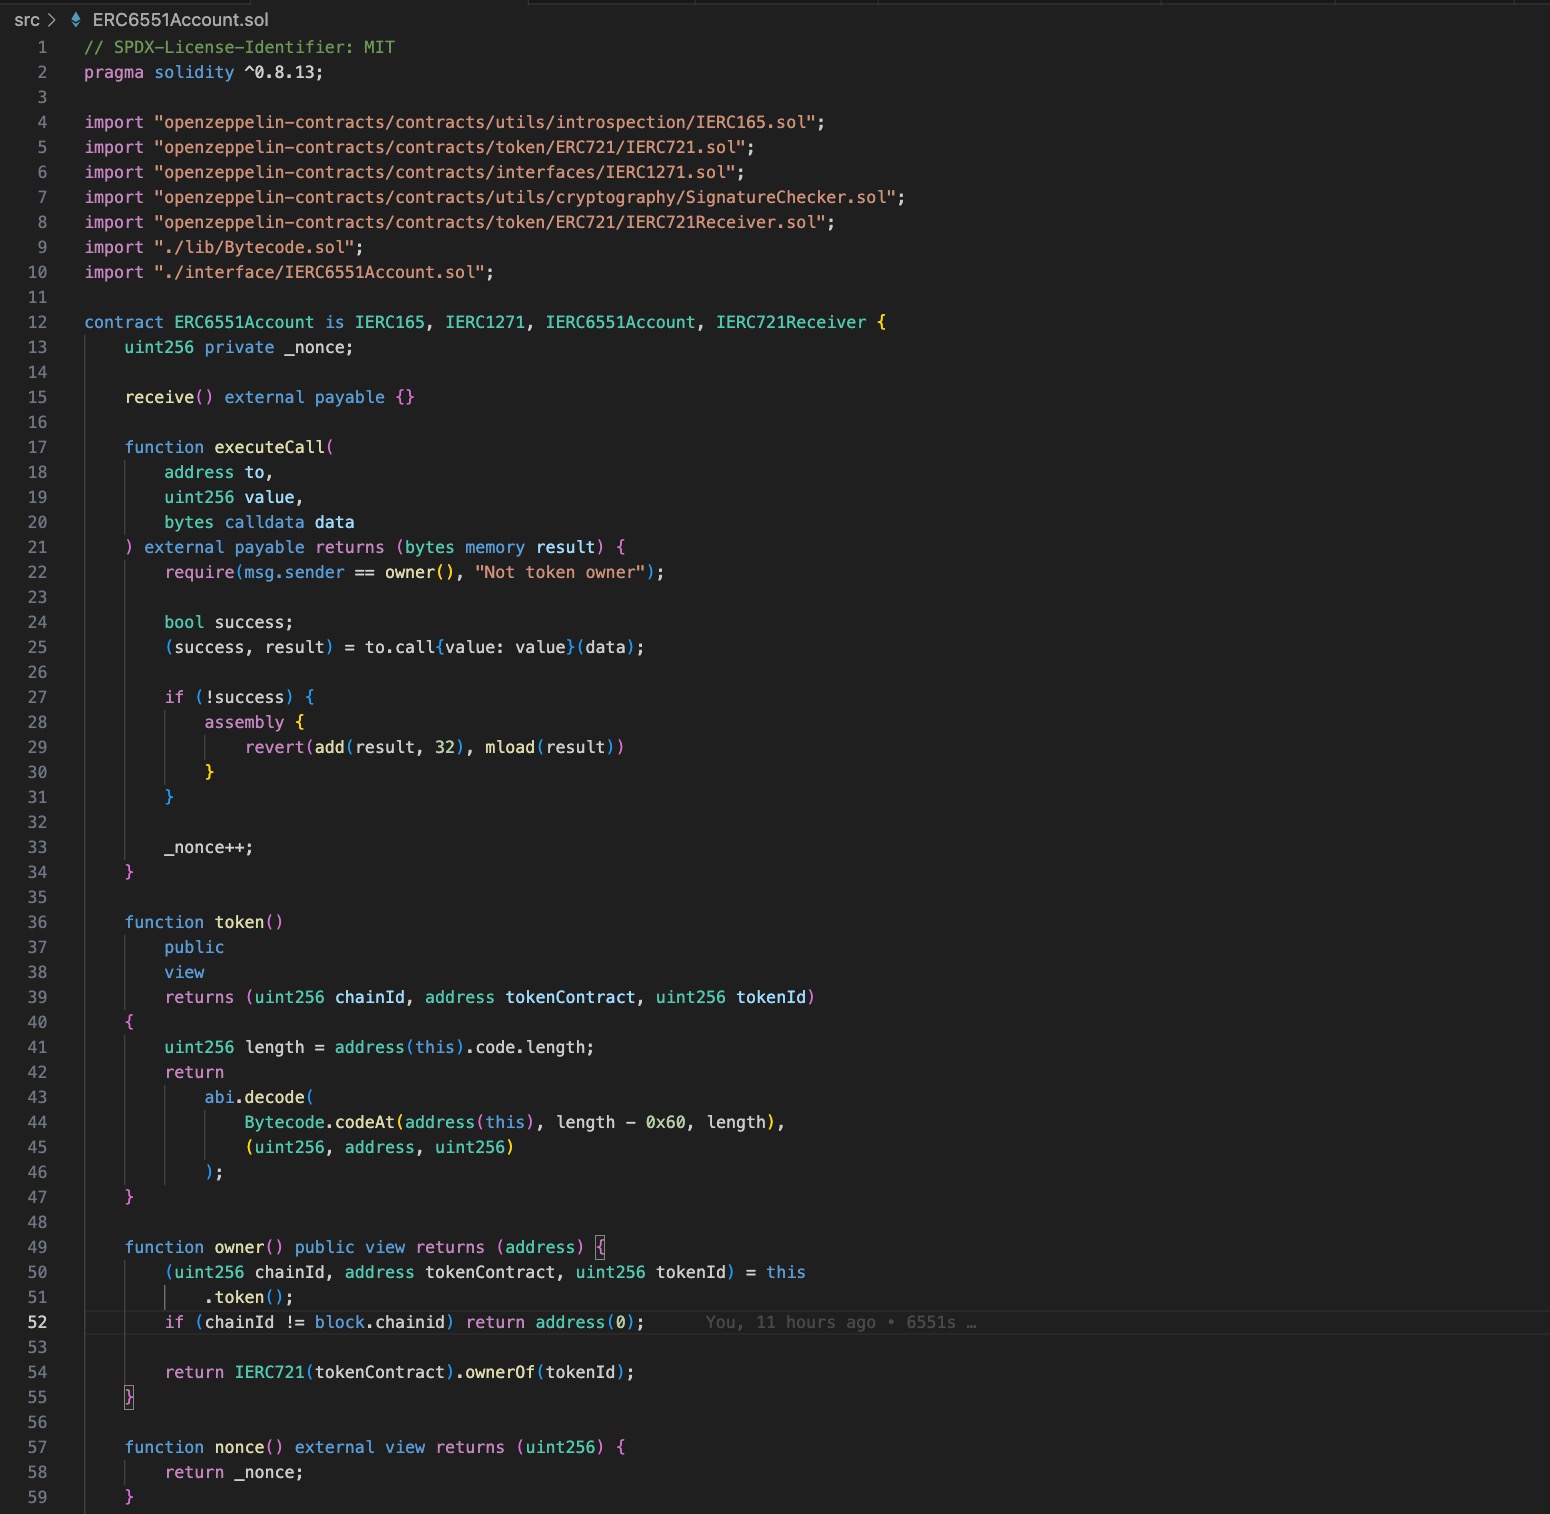Click 'block.chainid' in the if condition
The height and width of the screenshot is (1514, 1550).
(x=379, y=1322)
